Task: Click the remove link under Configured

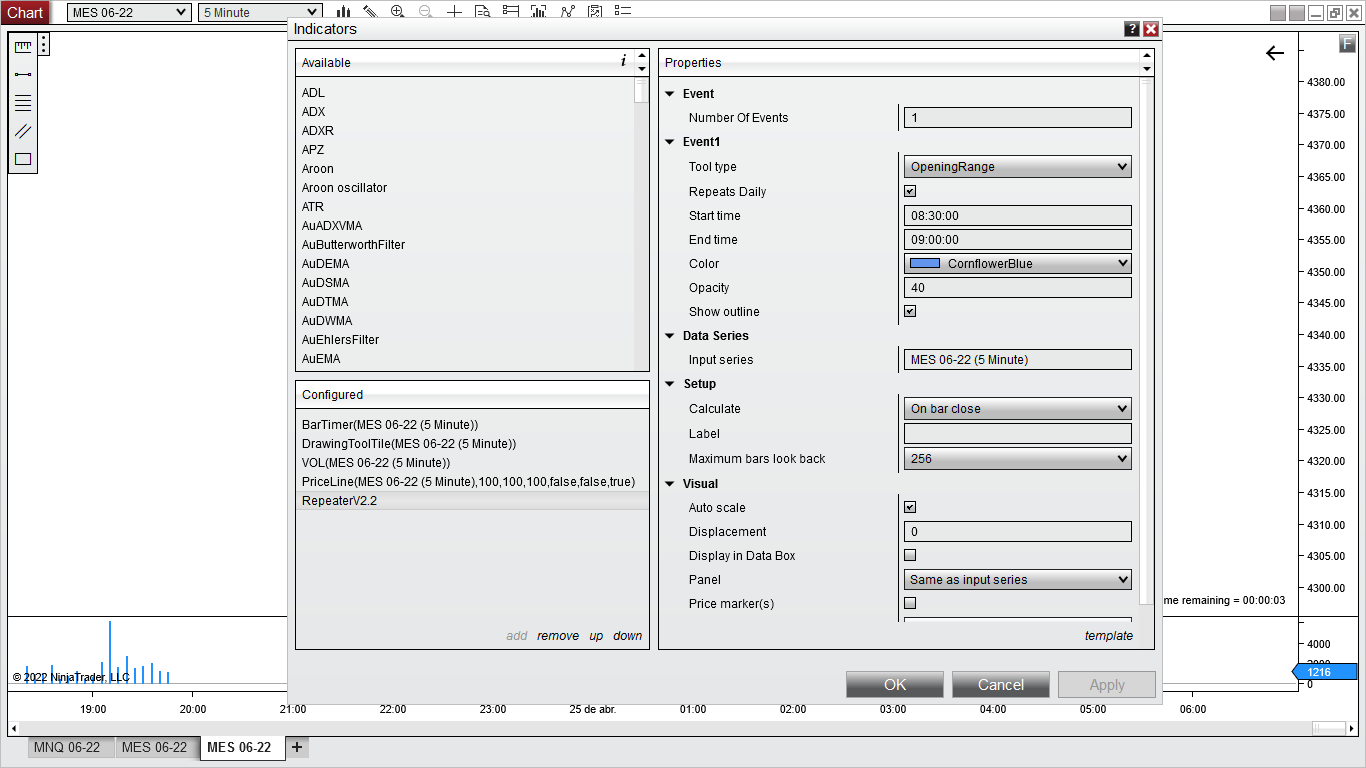Action: tap(558, 636)
